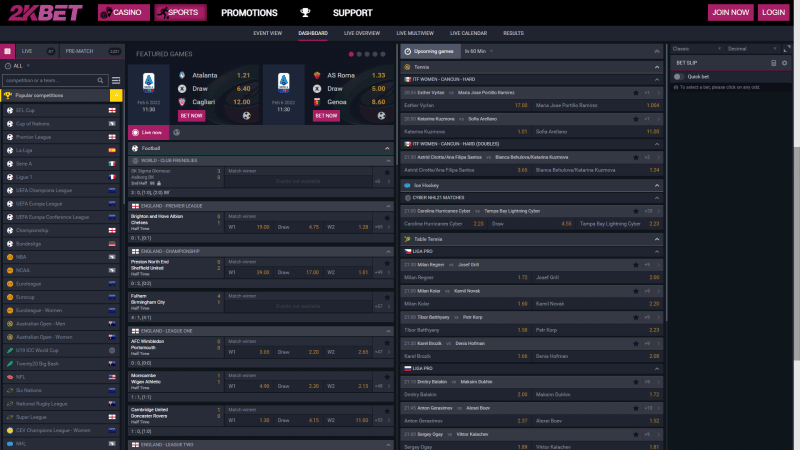Collapse the Tennis section
Screen dimensions: 800x450
coord(657,67)
